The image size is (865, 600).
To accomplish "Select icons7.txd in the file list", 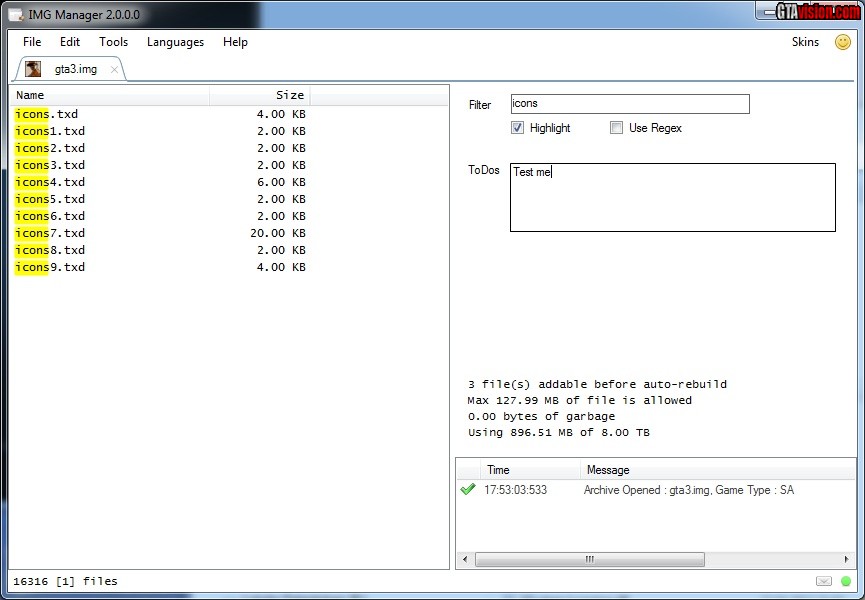I will point(50,233).
